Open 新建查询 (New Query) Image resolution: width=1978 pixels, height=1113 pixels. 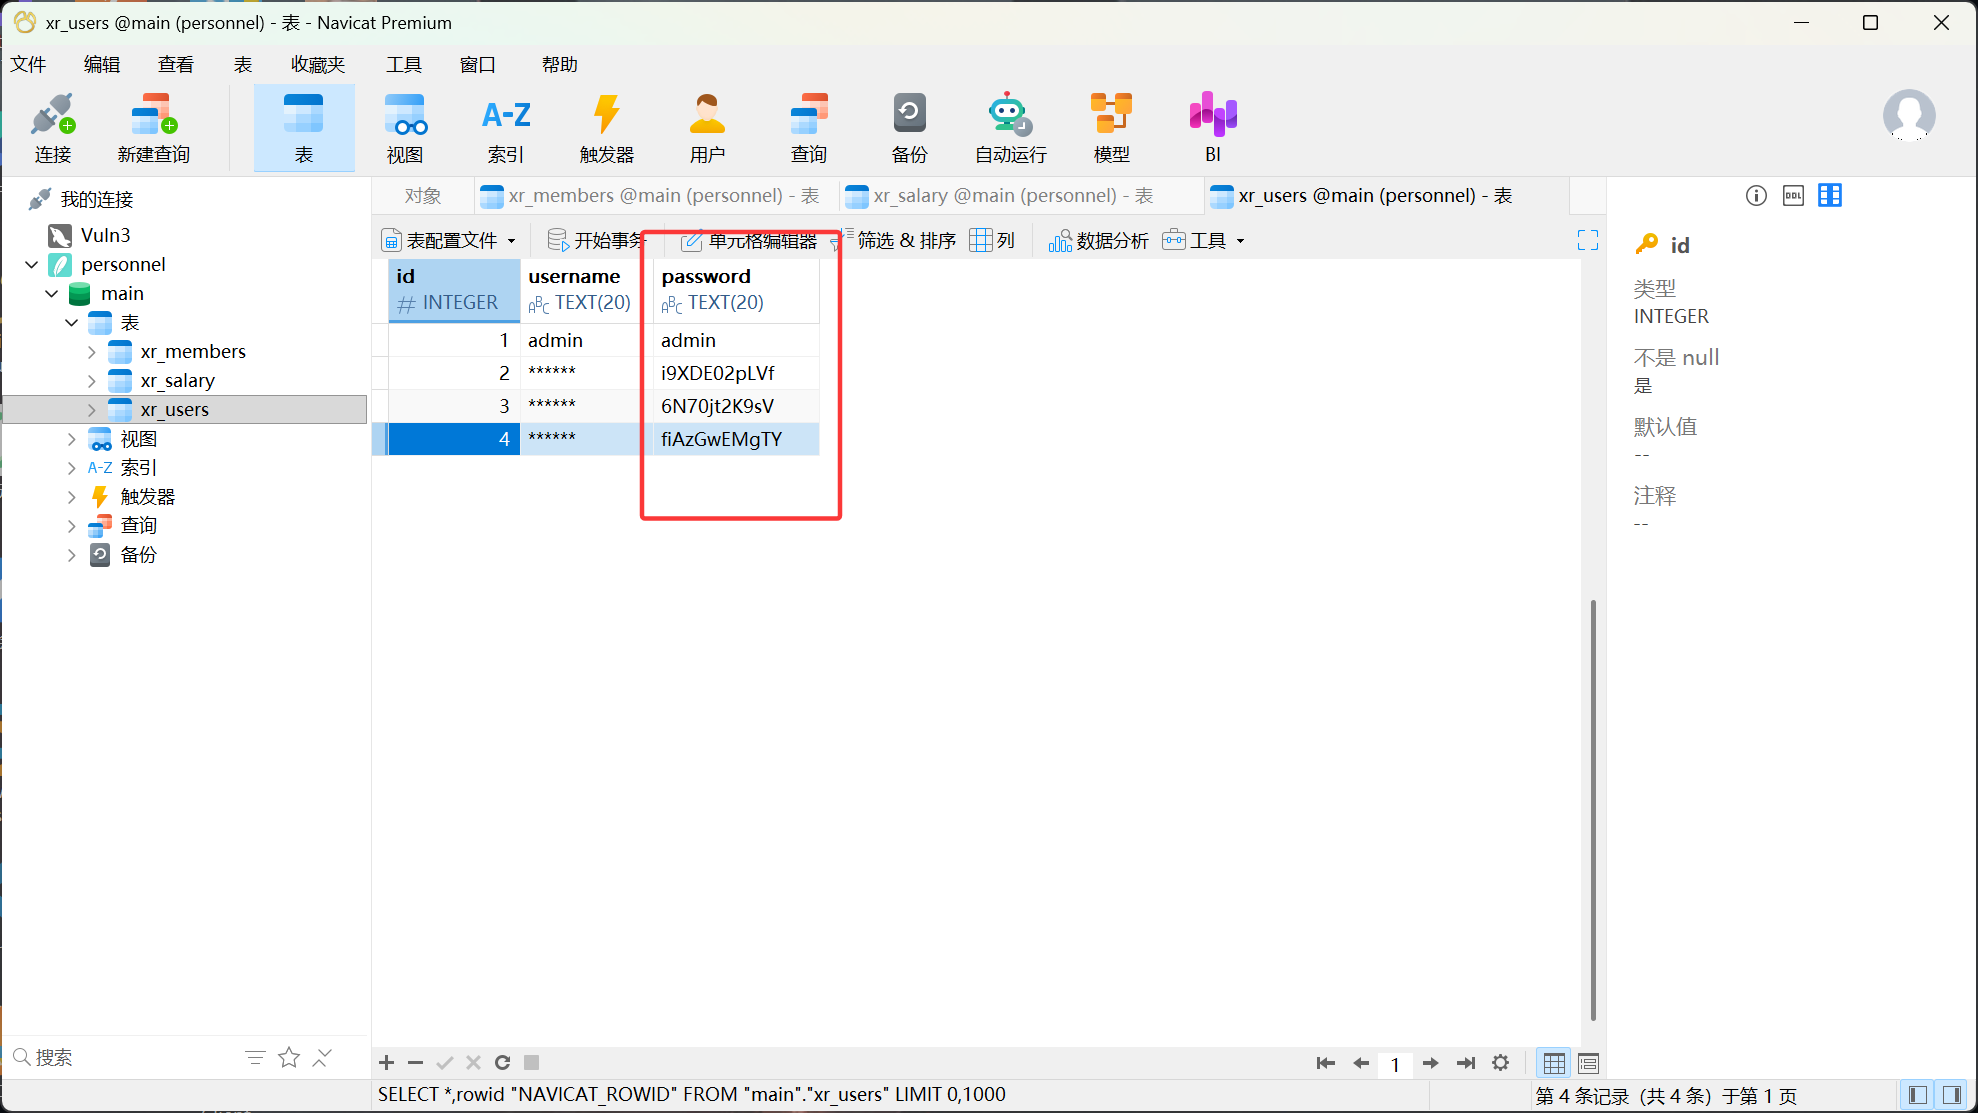tap(153, 127)
